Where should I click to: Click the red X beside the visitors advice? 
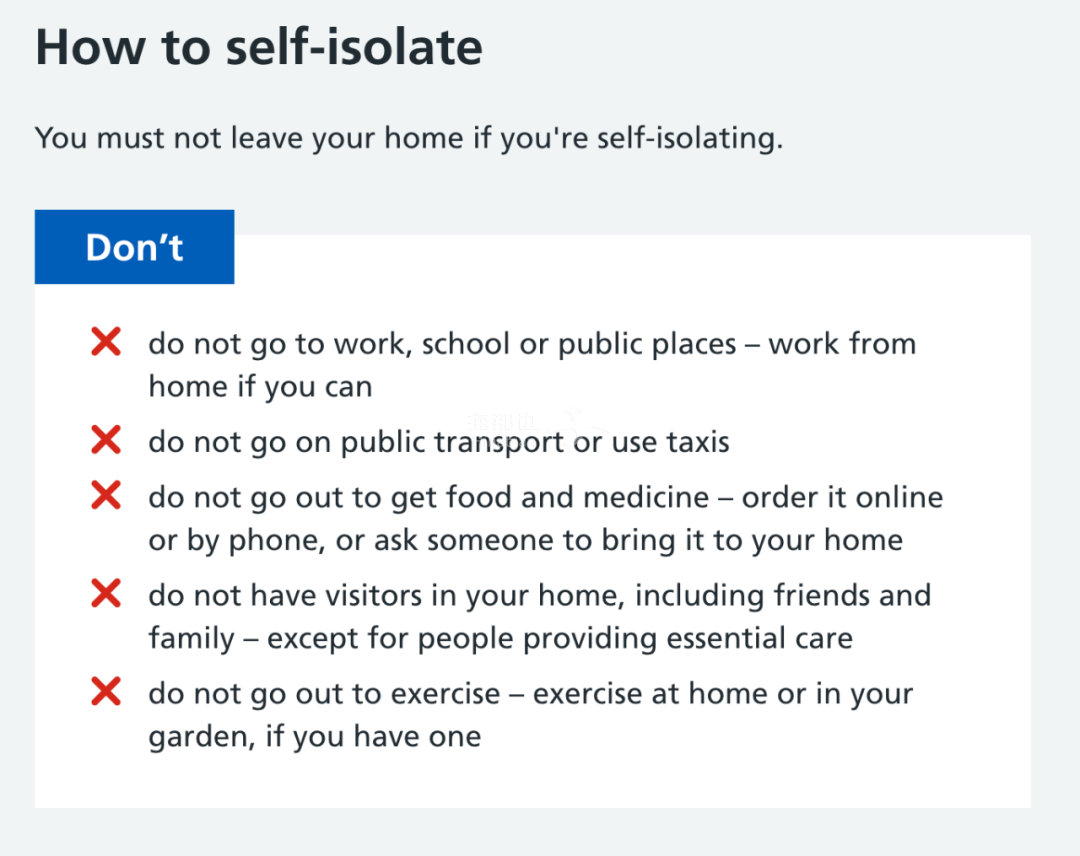106,594
